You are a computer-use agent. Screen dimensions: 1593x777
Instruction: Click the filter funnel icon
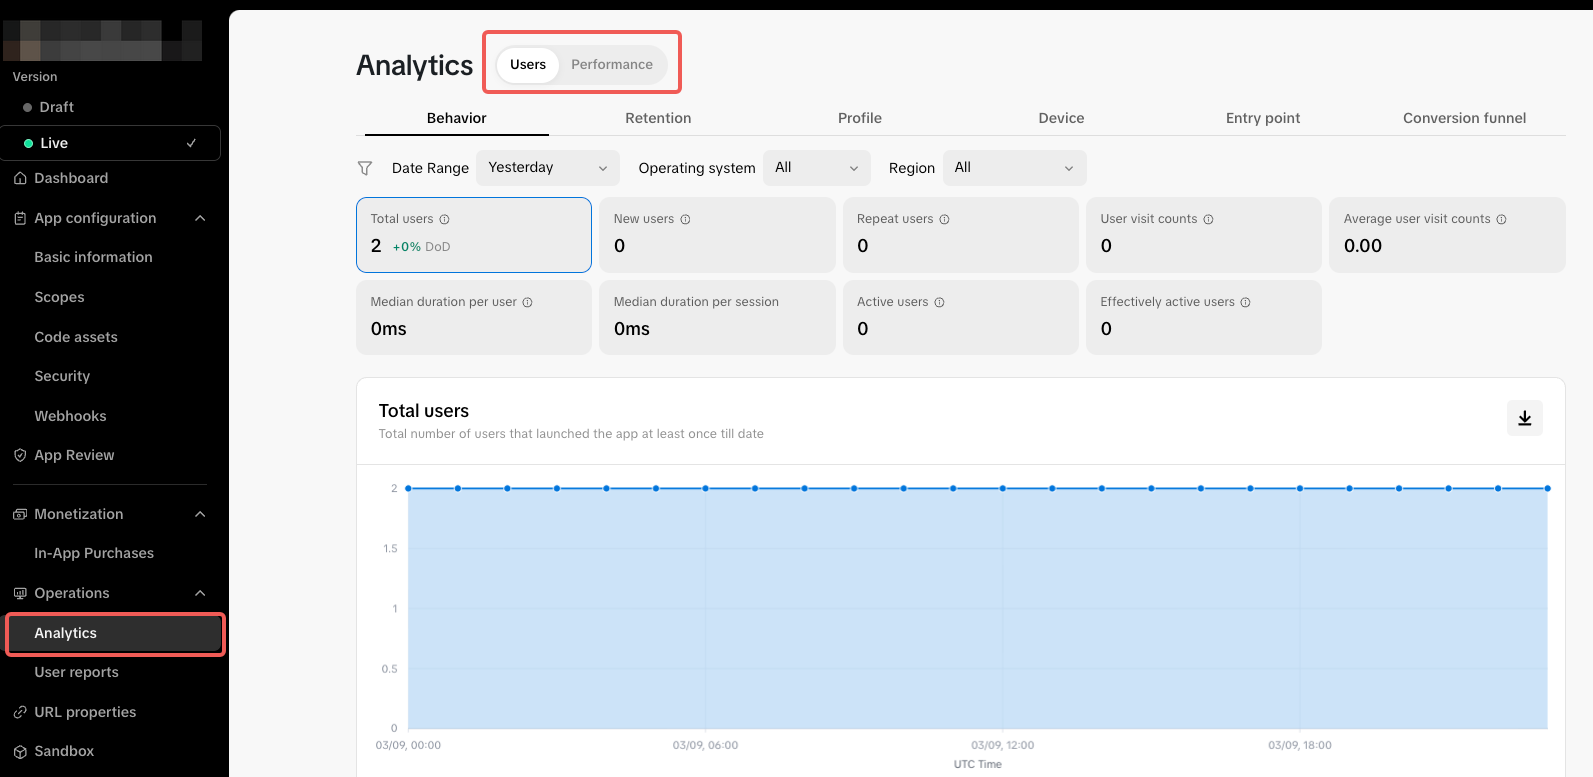(x=365, y=168)
